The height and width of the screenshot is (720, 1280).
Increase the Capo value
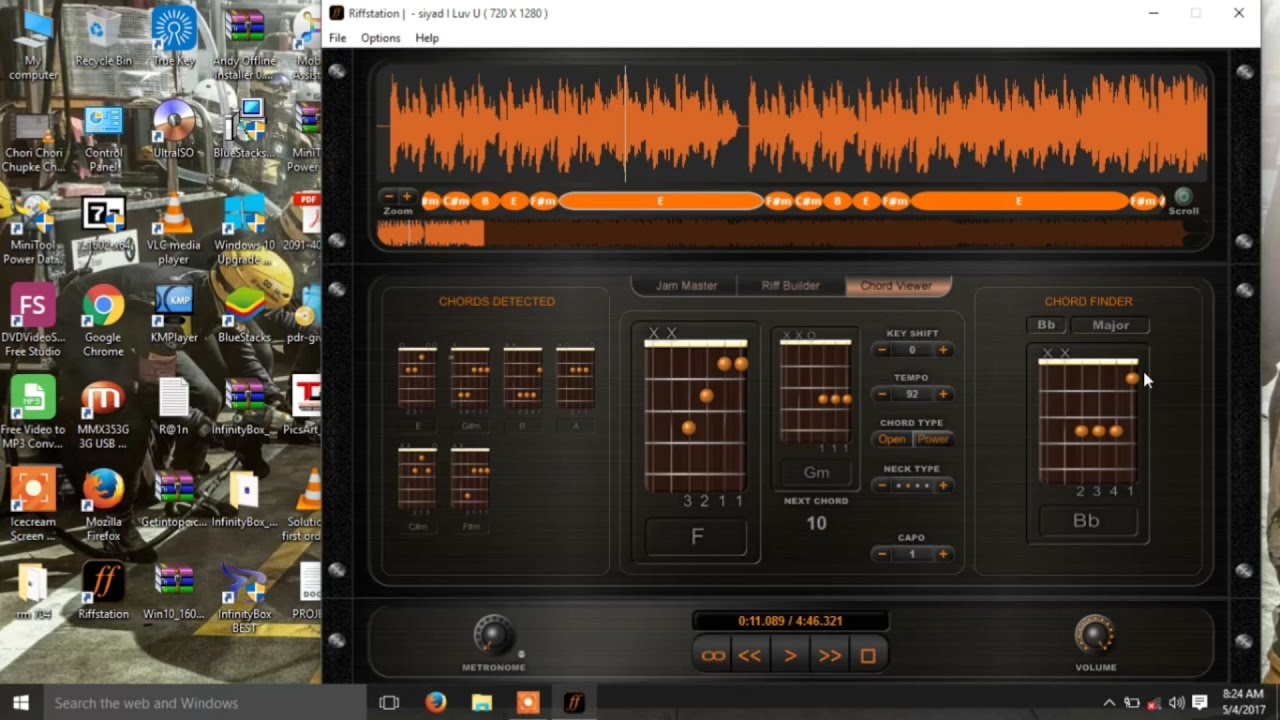[x=942, y=554]
